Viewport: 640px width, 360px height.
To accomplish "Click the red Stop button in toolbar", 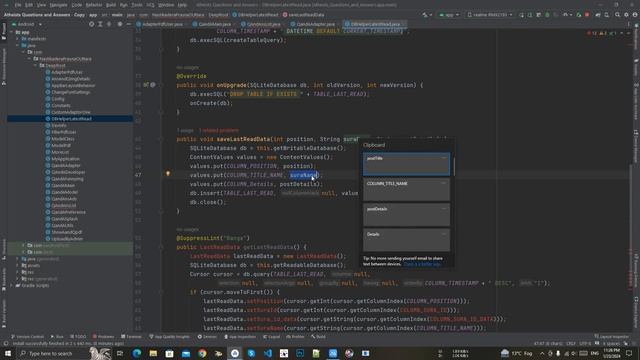I will coord(587,15).
